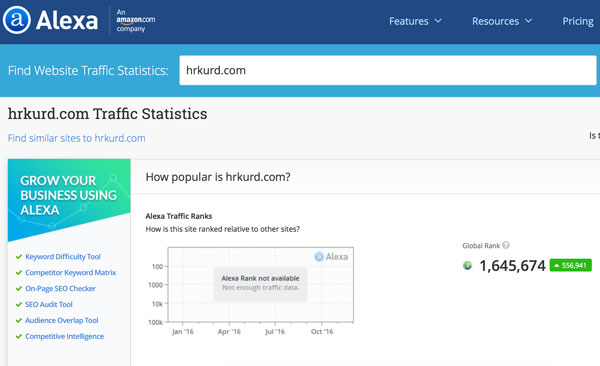
Task: Click the green checkmark beside Keyword Difficulty Tool
Action: coord(18,257)
